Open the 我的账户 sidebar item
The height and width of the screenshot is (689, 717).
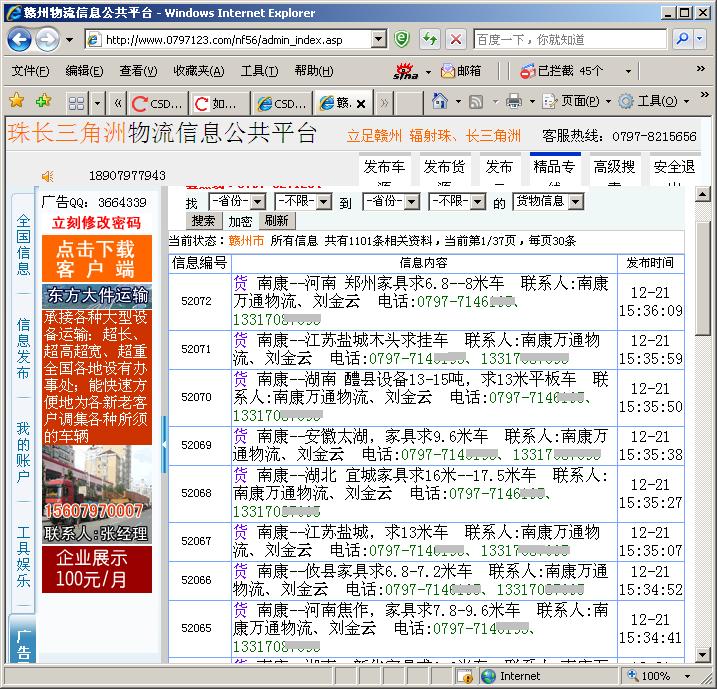(23, 453)
